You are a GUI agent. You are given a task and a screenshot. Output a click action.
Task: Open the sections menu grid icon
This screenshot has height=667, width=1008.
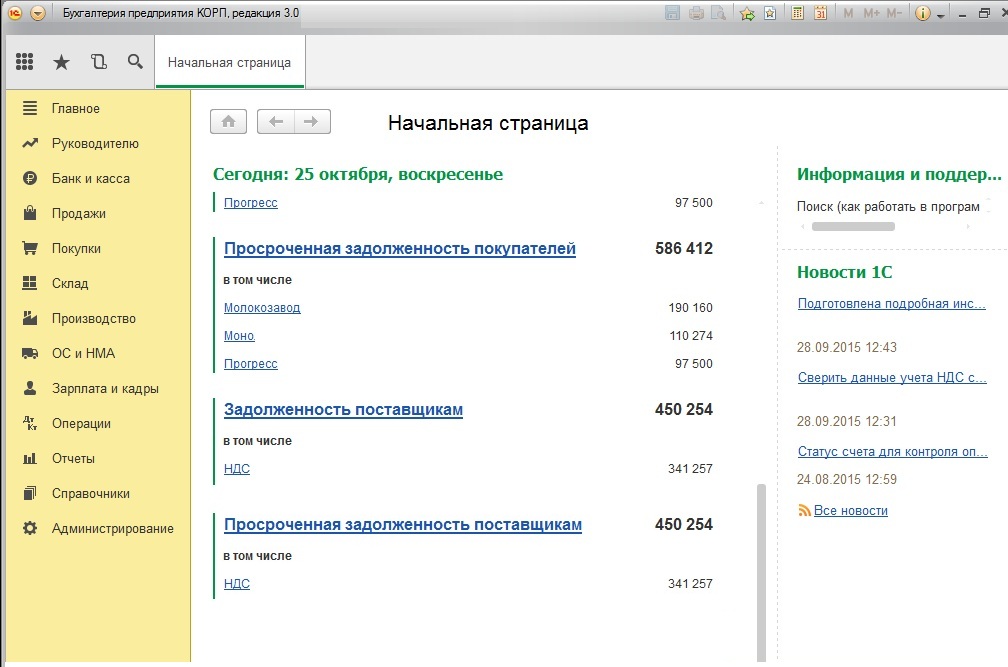point(24,62)
